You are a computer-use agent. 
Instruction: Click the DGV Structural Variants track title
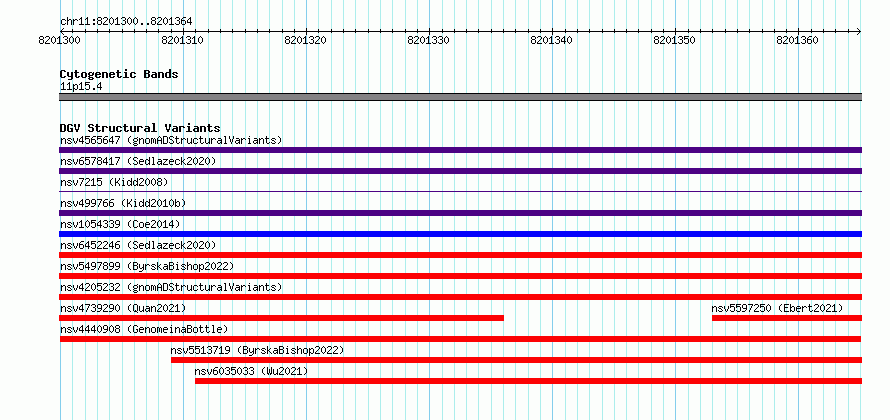point(140,128)
